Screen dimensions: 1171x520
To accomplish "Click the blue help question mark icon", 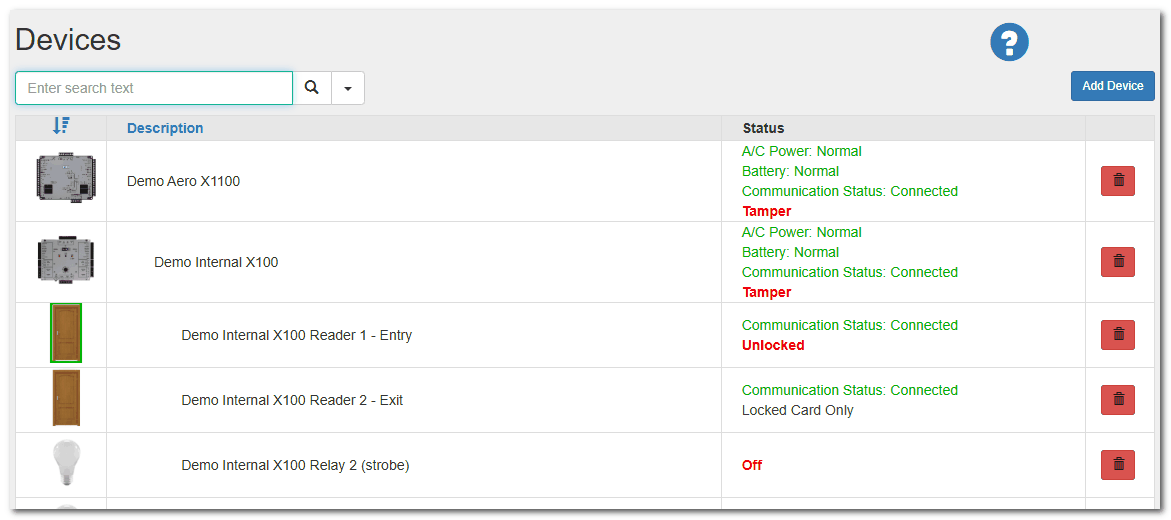I will click(1009, 42).
